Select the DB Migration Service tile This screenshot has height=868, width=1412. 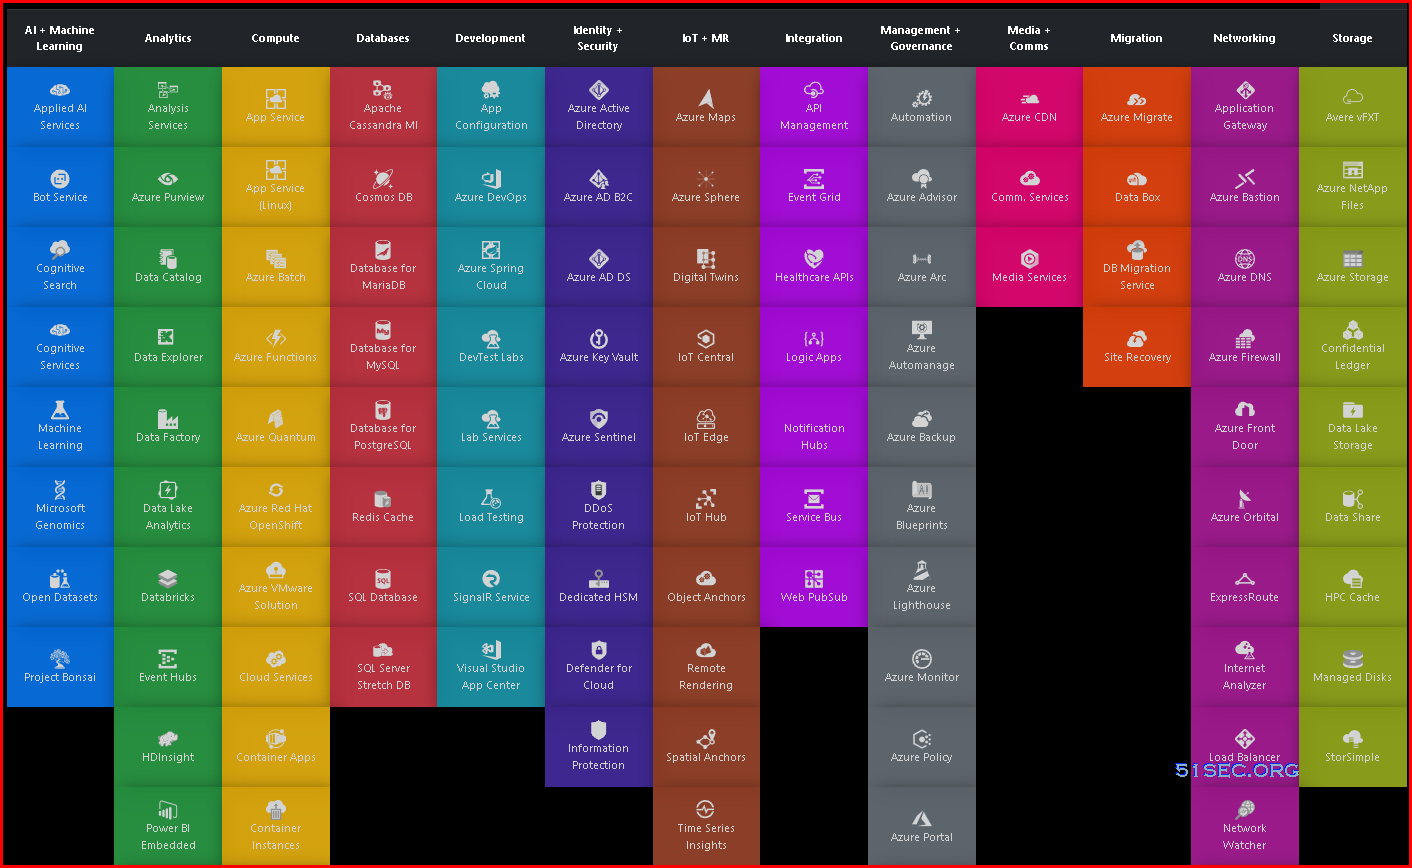(x=1137, y=267)
